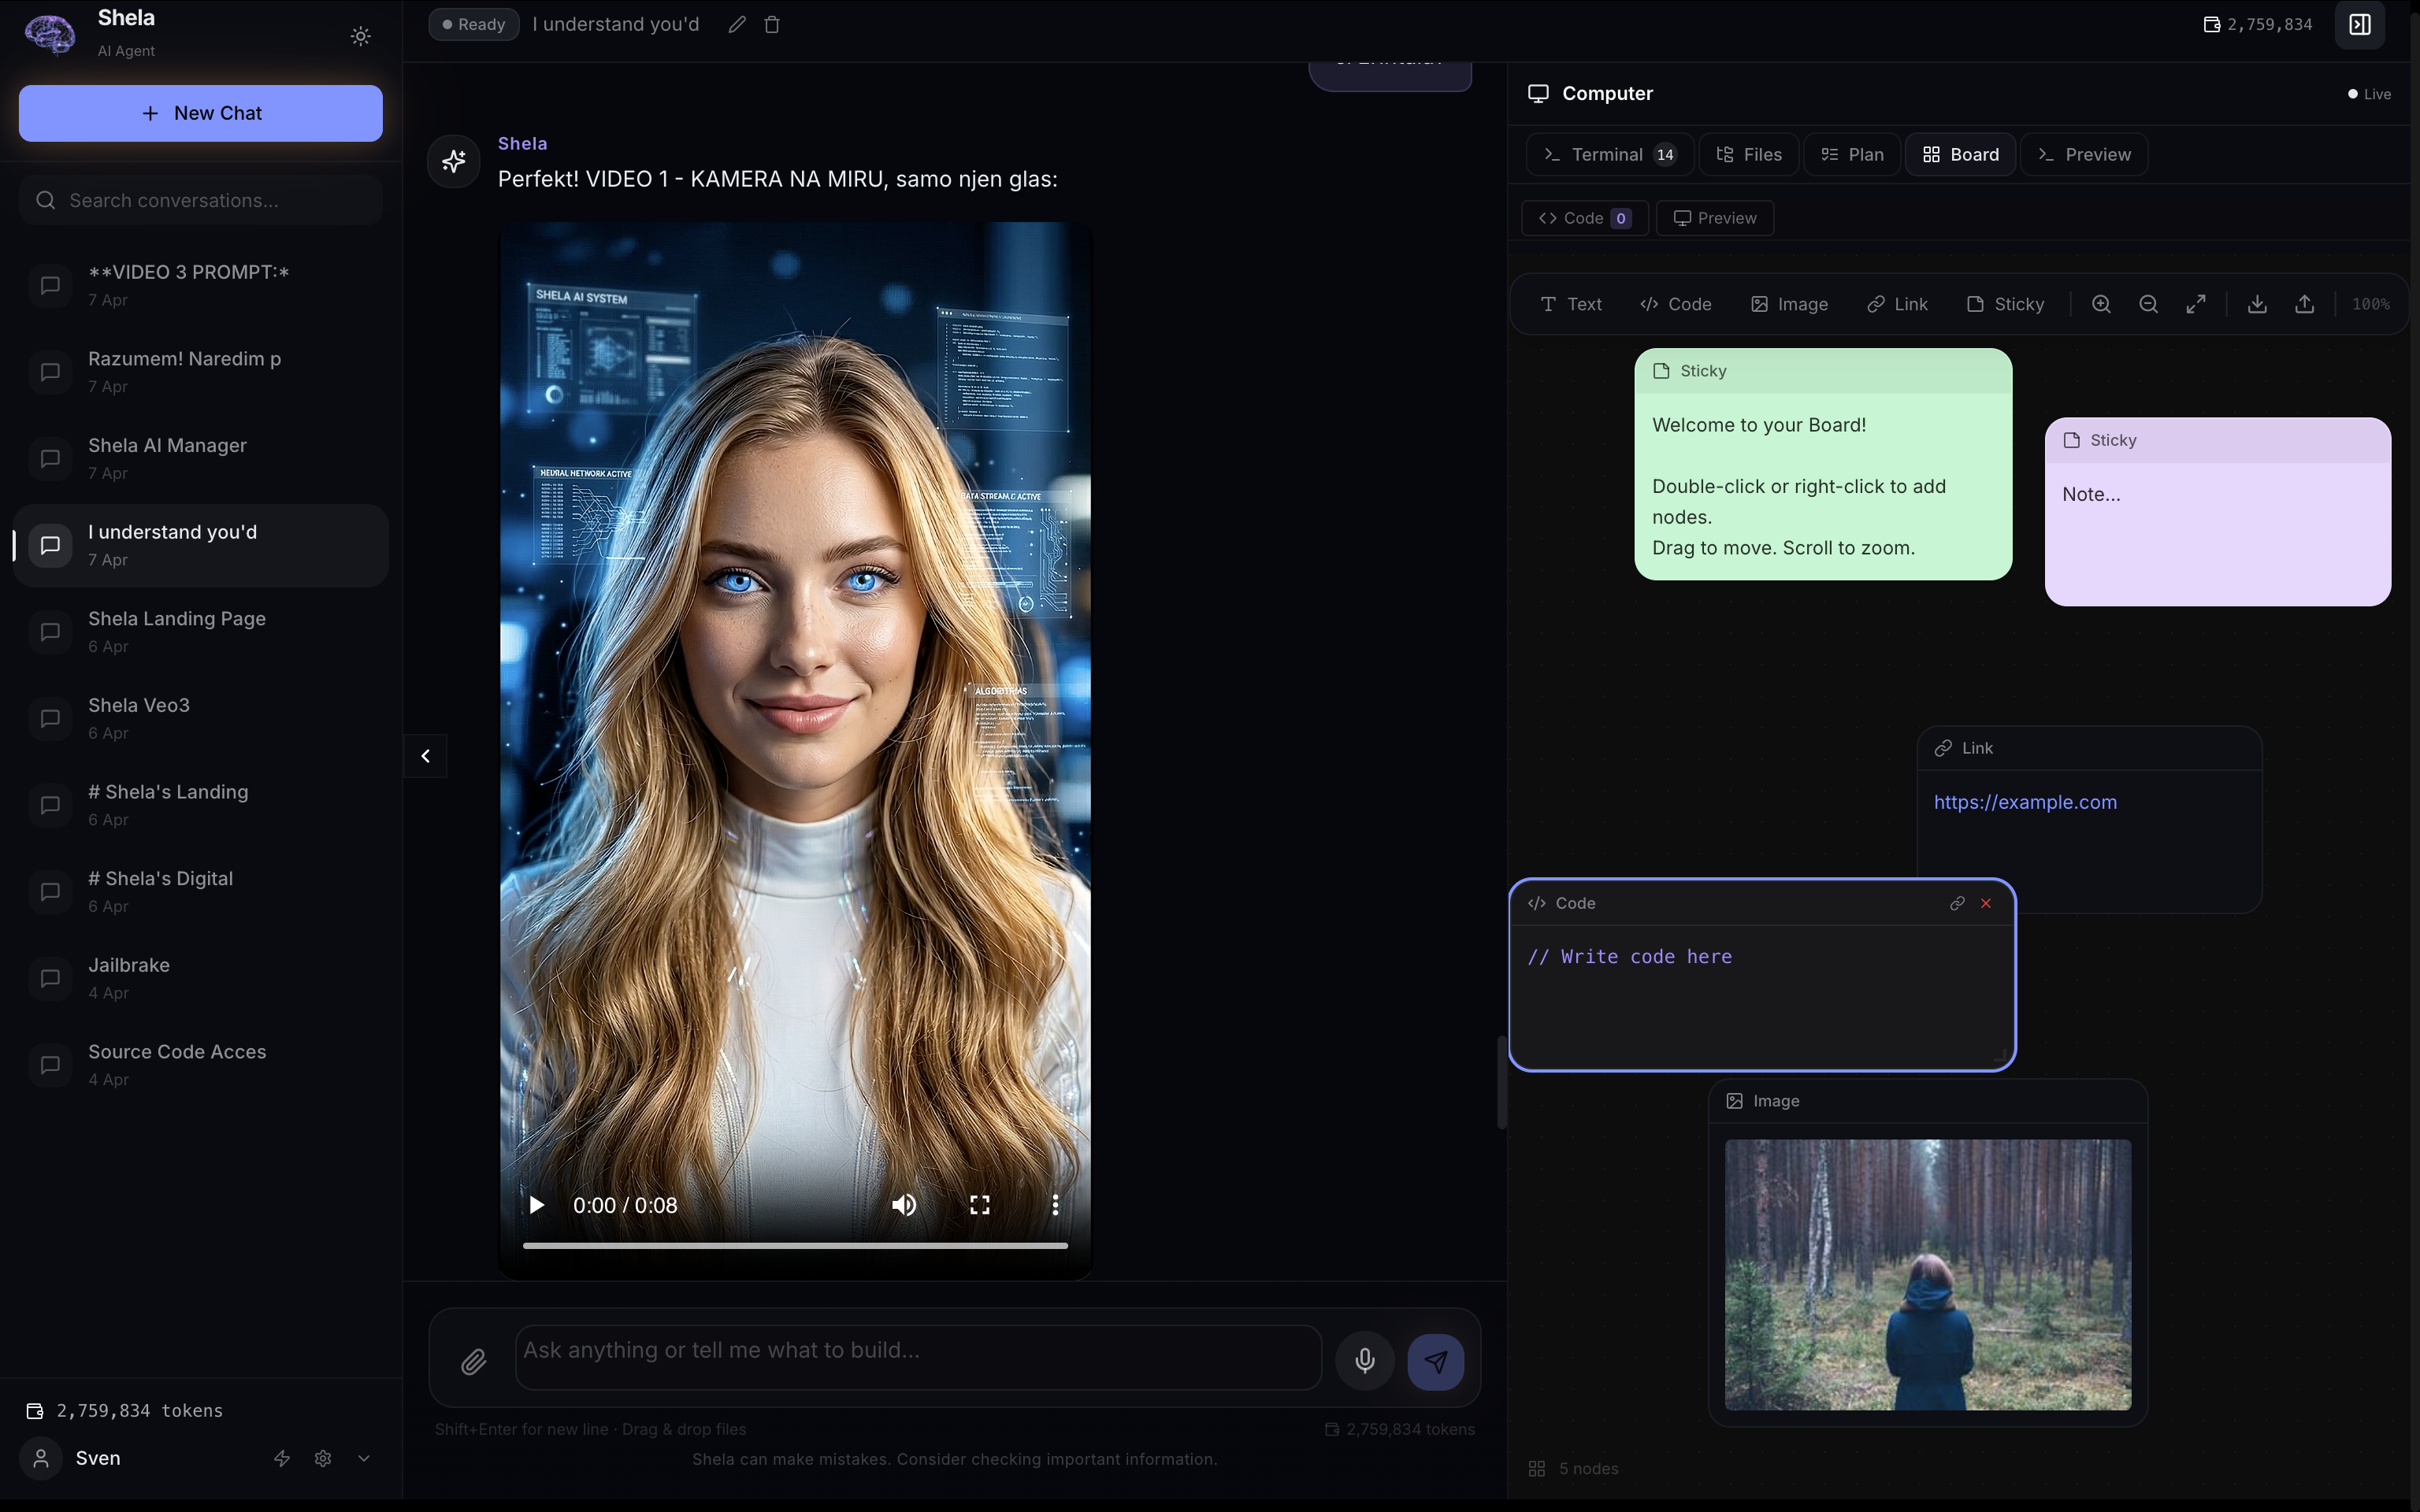Open the https://example.com link
Image resolution: width=2420 pixels, height=1512 pixels.
2025,802
